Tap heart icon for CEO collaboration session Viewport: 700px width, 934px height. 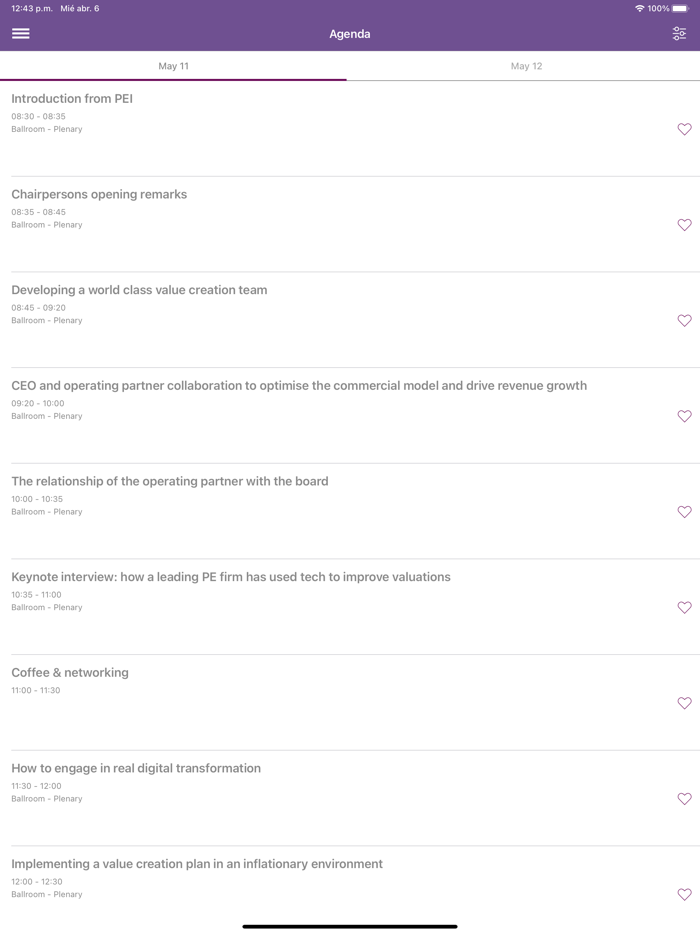(x=684, y=416)
